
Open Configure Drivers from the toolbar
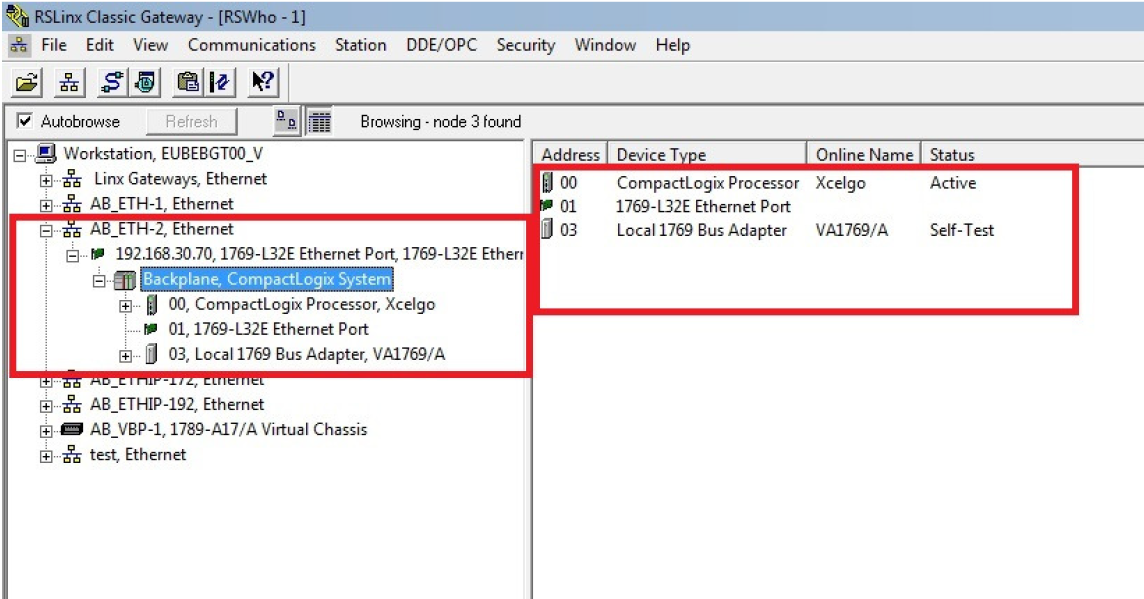pos(112,82)
